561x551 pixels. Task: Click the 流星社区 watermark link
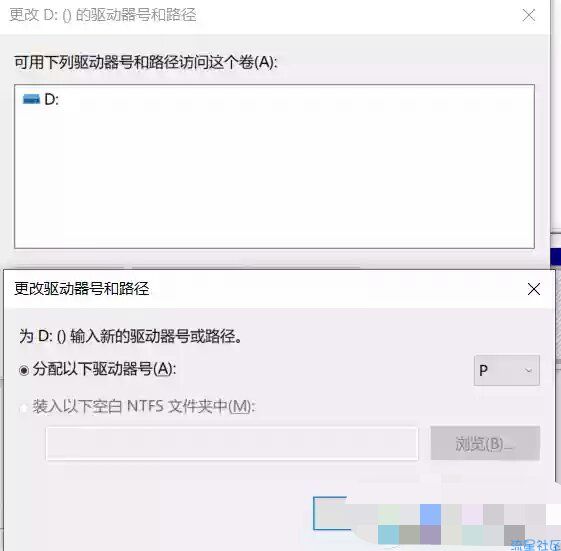(536, 545)
